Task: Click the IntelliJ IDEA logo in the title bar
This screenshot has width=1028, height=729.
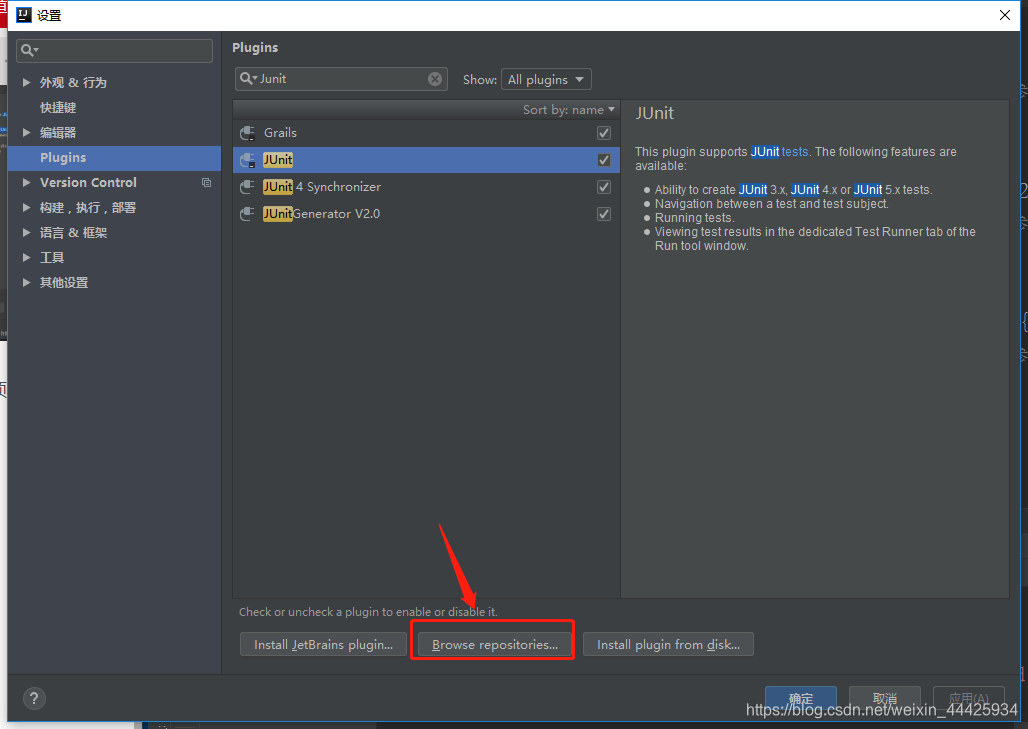Action: tap(24, 14)
